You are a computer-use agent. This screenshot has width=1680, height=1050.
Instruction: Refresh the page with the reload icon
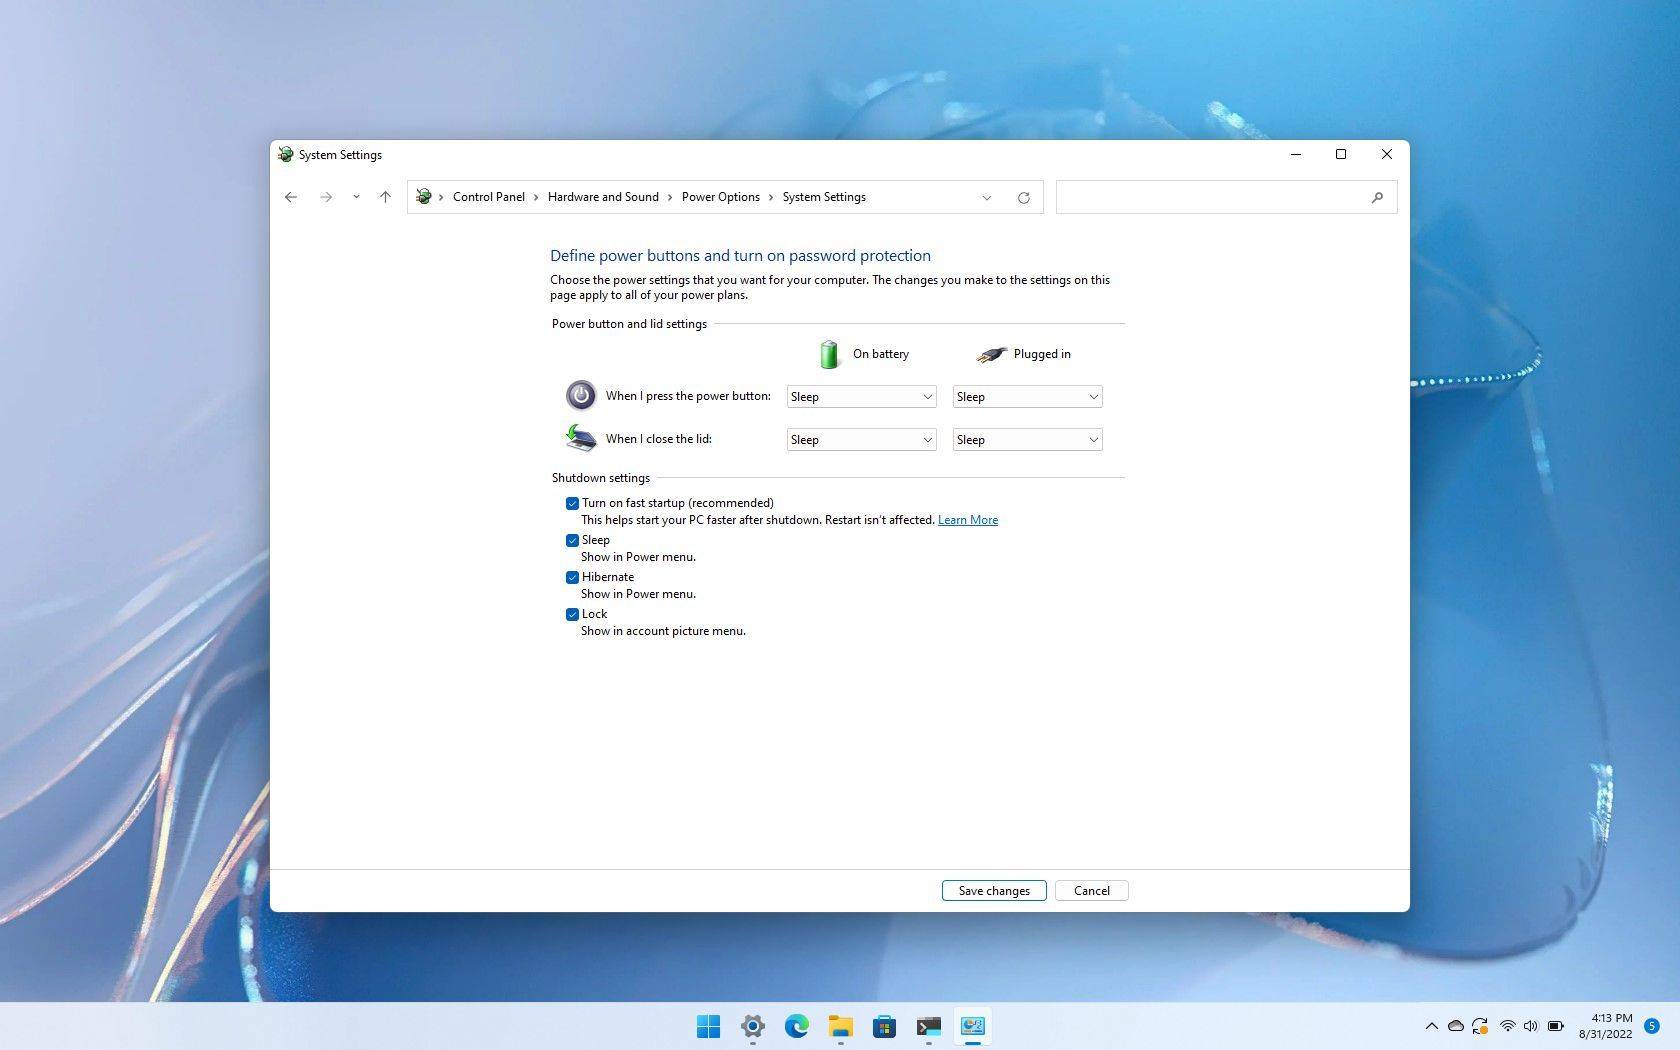click(x=1023, y=197)
